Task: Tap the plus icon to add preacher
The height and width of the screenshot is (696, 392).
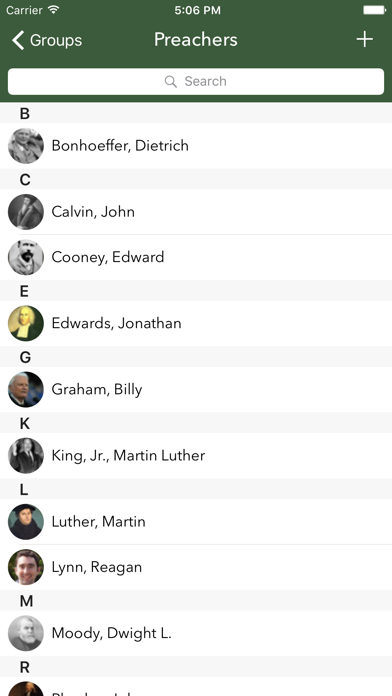Action: tap(364, 40)
